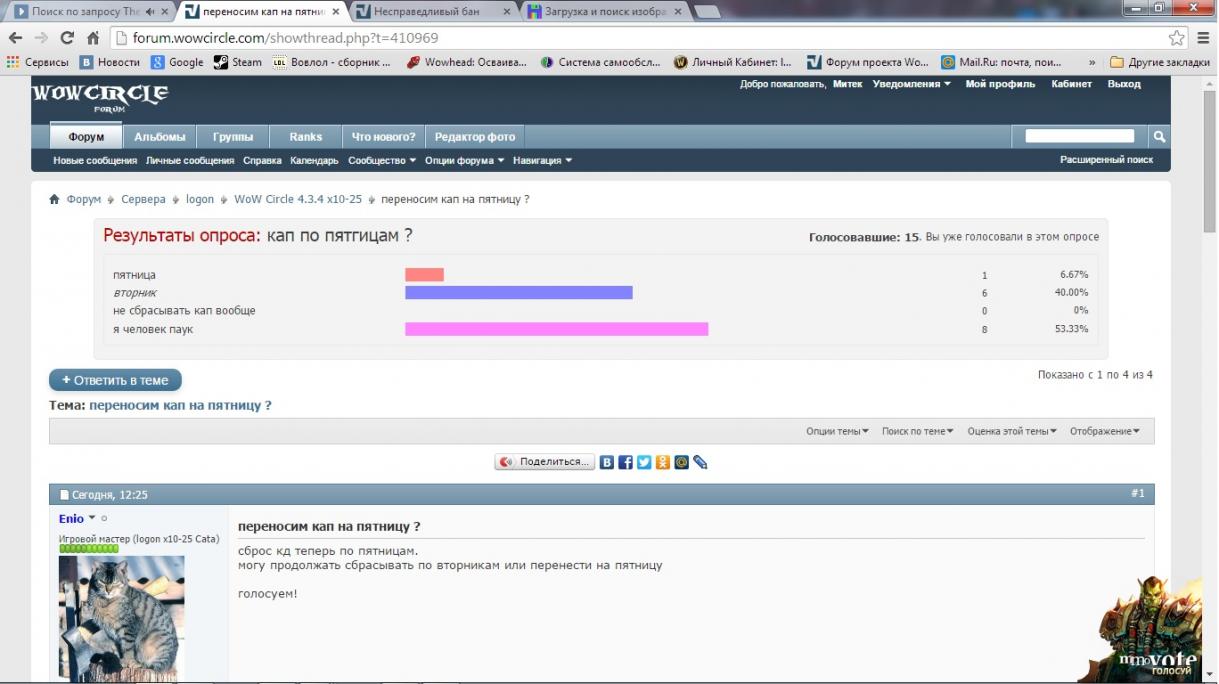Viewport: 1219px width, 684px height.
Task: Open the Сообщество dropdown menu
Action: point(382,160)
